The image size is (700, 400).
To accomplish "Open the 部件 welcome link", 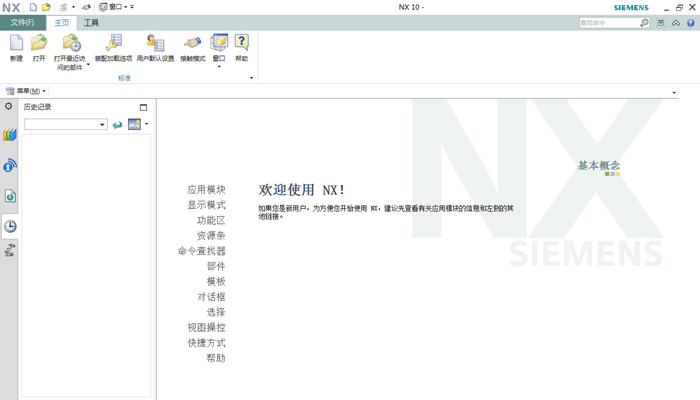I will tap(216, 267).
